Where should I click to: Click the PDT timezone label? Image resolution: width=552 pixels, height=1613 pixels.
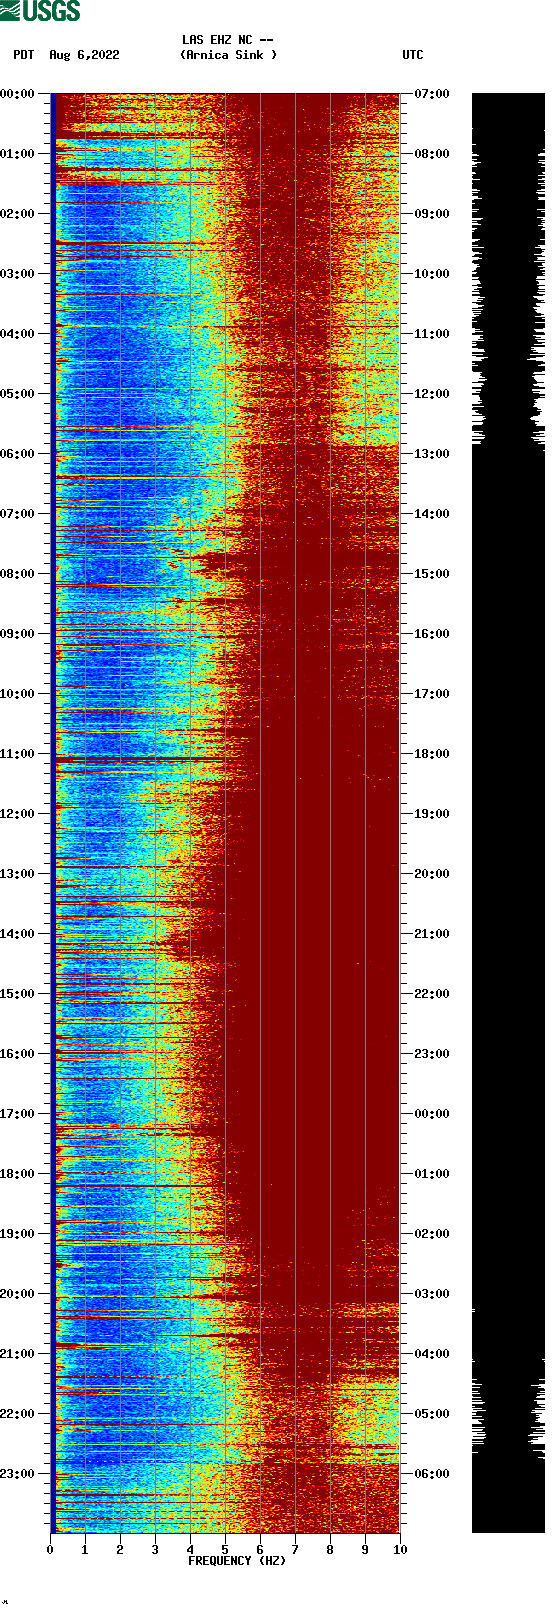24,55
